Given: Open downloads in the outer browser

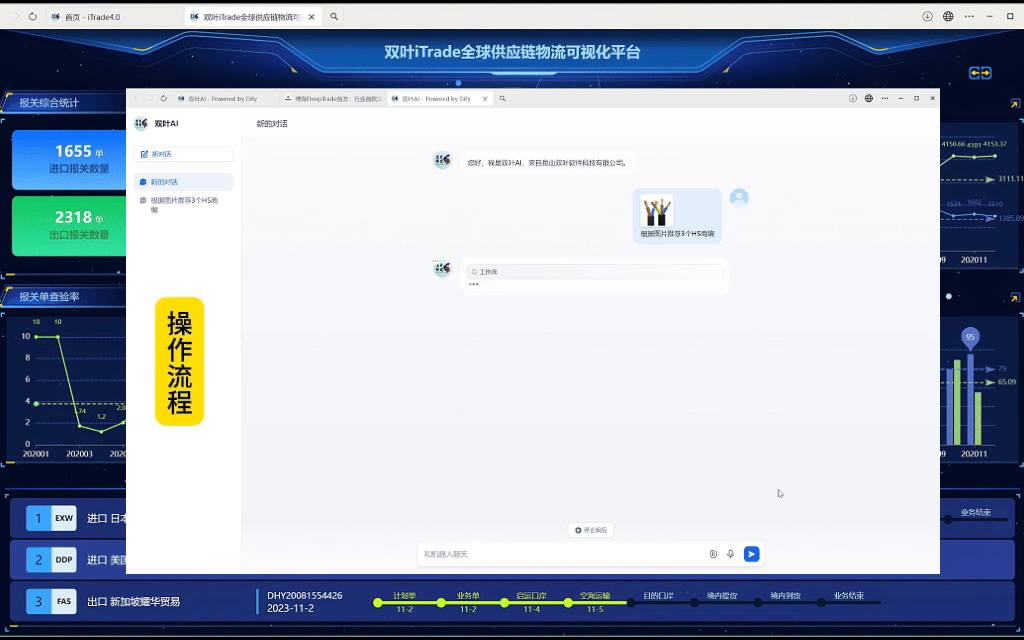Looking at the screenshot, I should pos(927,16).
